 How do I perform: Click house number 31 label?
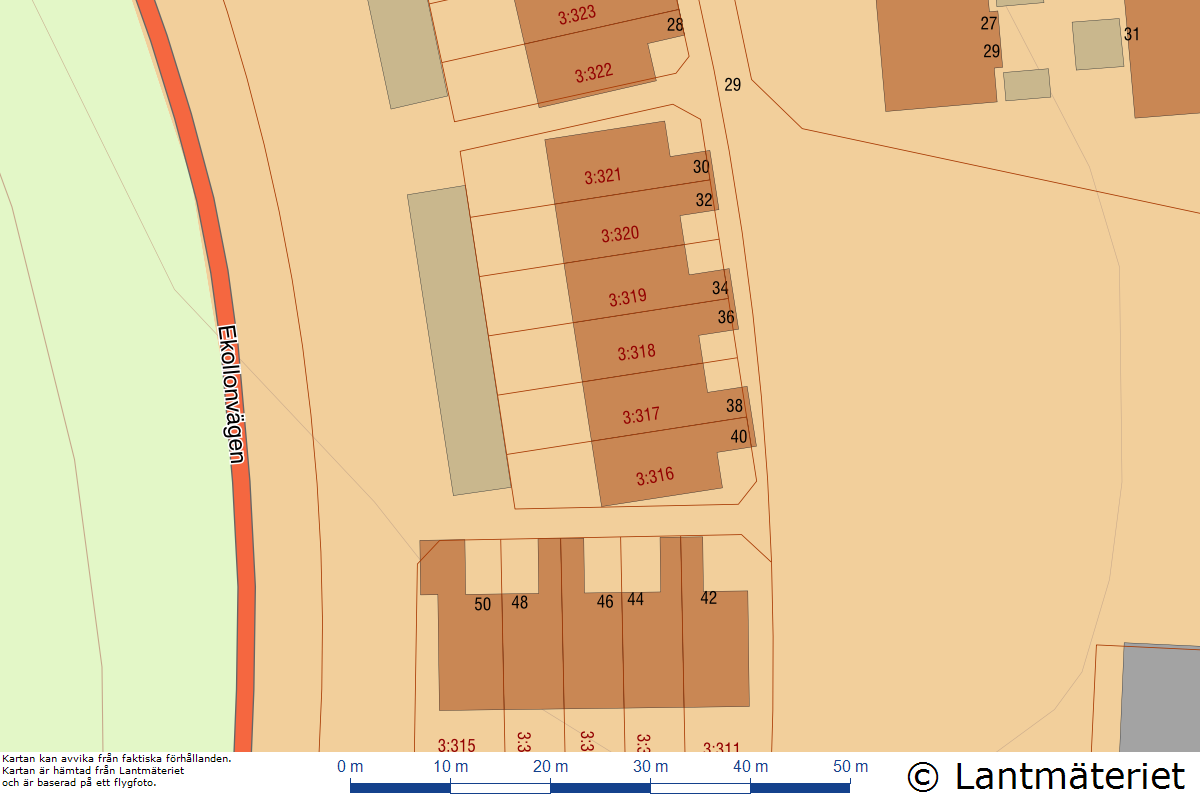click(x=1132, y=34)
